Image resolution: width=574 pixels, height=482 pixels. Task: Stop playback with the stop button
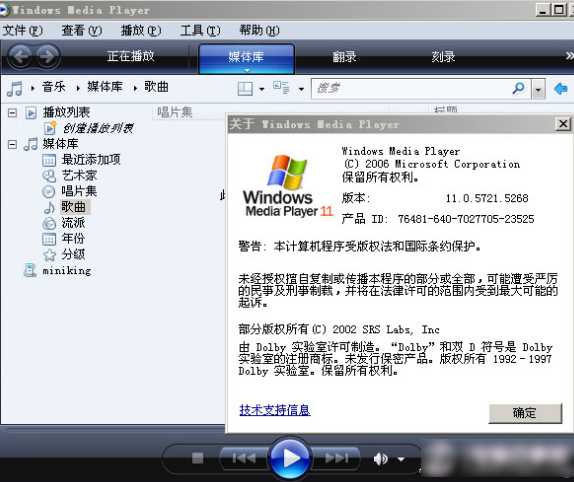[x=198, y=458]
